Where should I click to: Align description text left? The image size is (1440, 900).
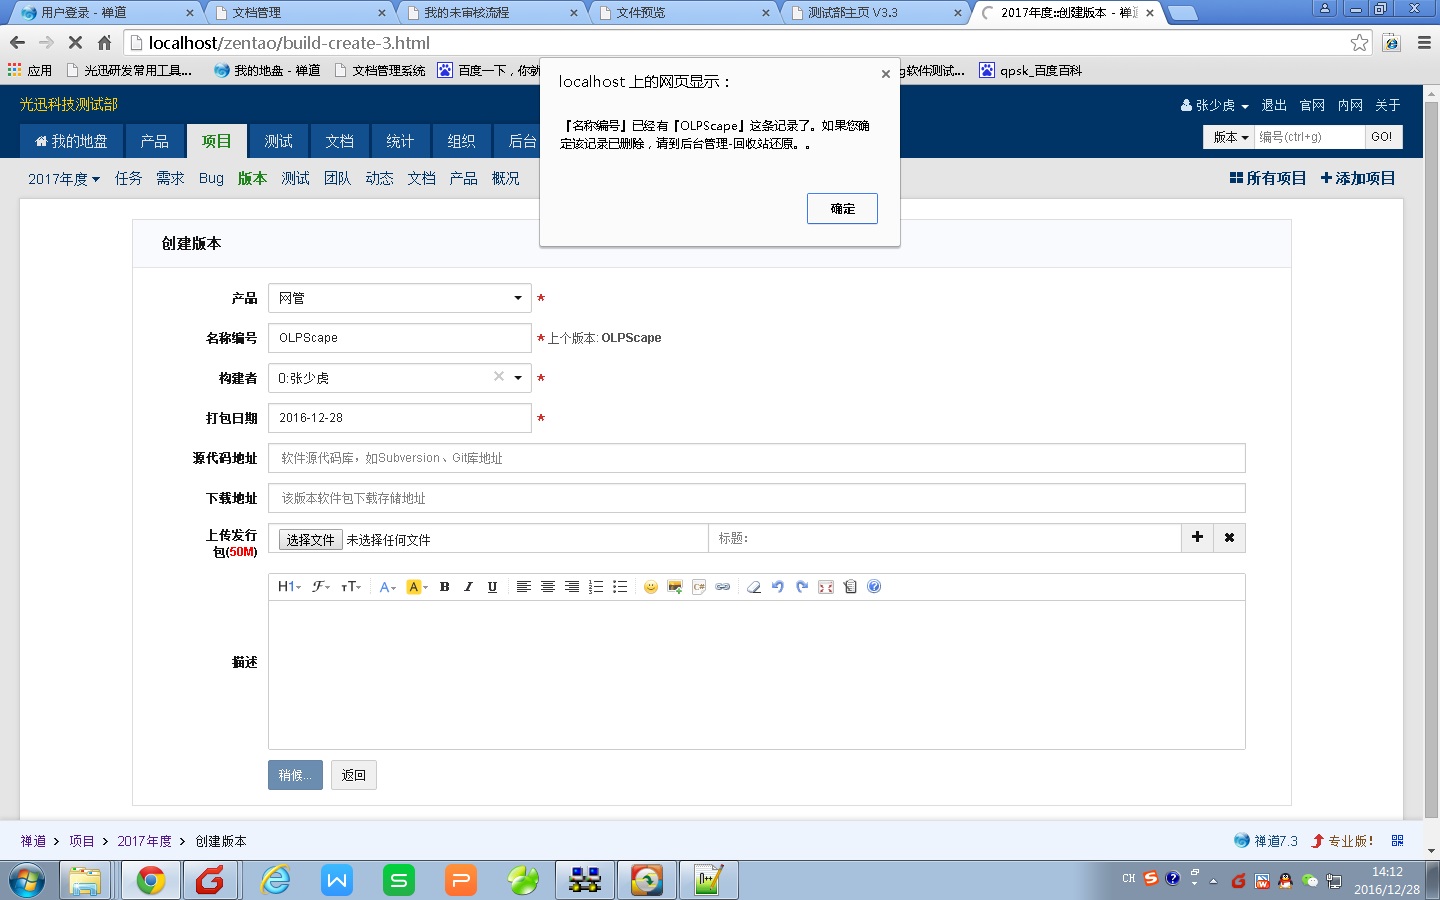pyautogui.click(x=523, y=587)
